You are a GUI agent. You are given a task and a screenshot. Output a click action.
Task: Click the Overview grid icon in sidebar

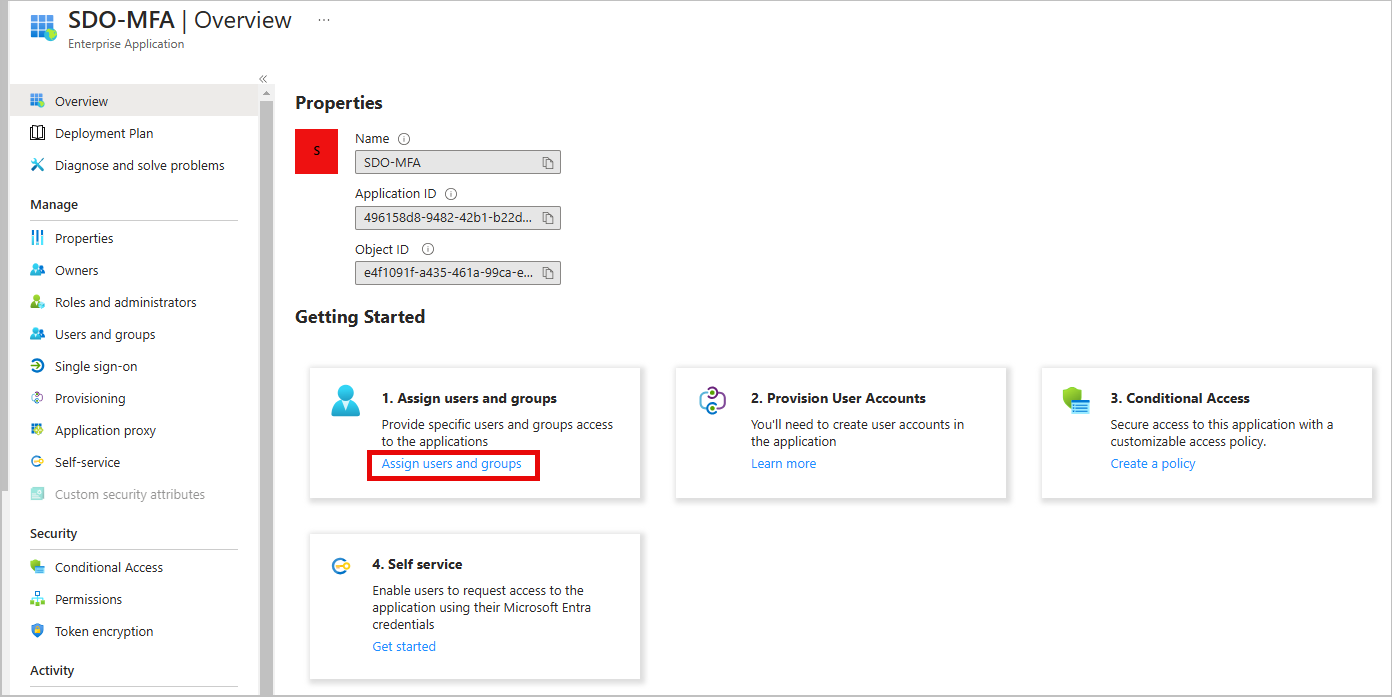point(37,101)
